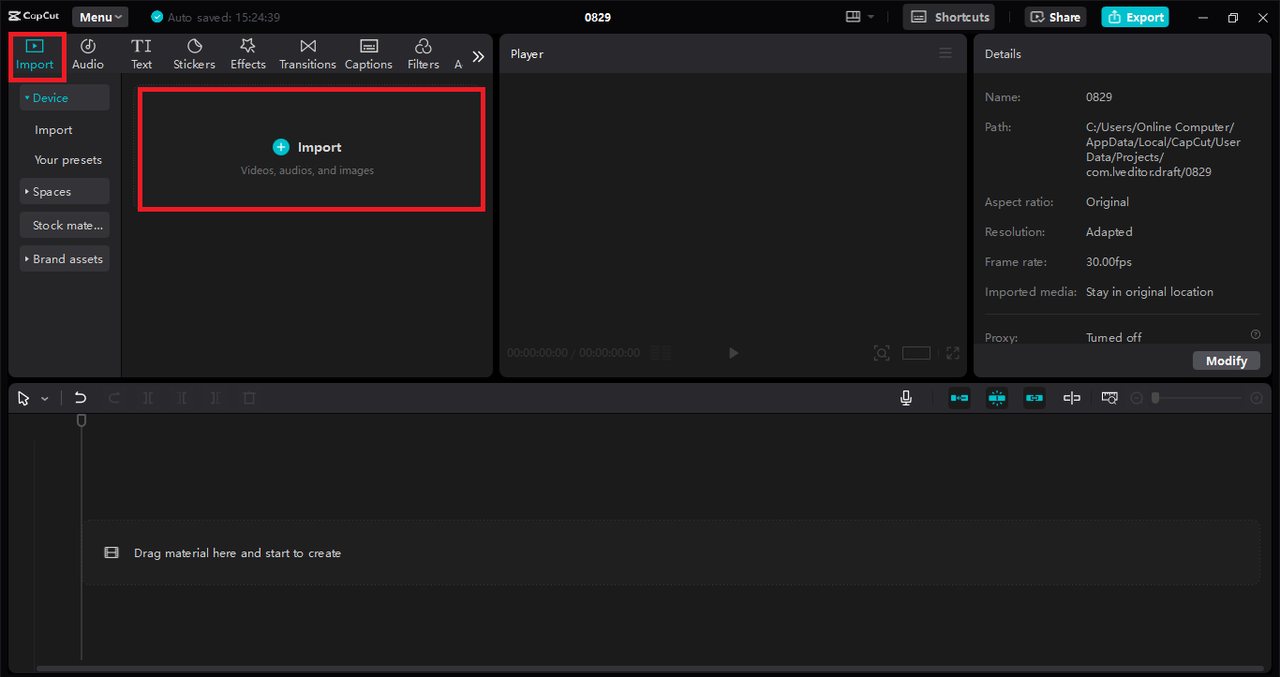The height and width of the screenshot is (677, 1280).
Task: Click the timeline zoom in icon
Action: [x=1257, y=398]
